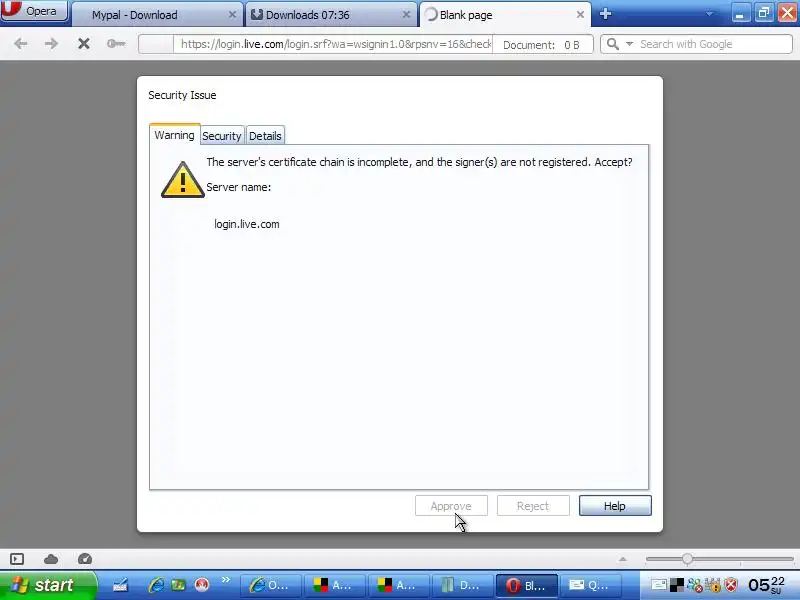Image resolution: width=800 pixels, height=600 pixels.
Task: Go back with the back arrow
Action: coord(20,44)
